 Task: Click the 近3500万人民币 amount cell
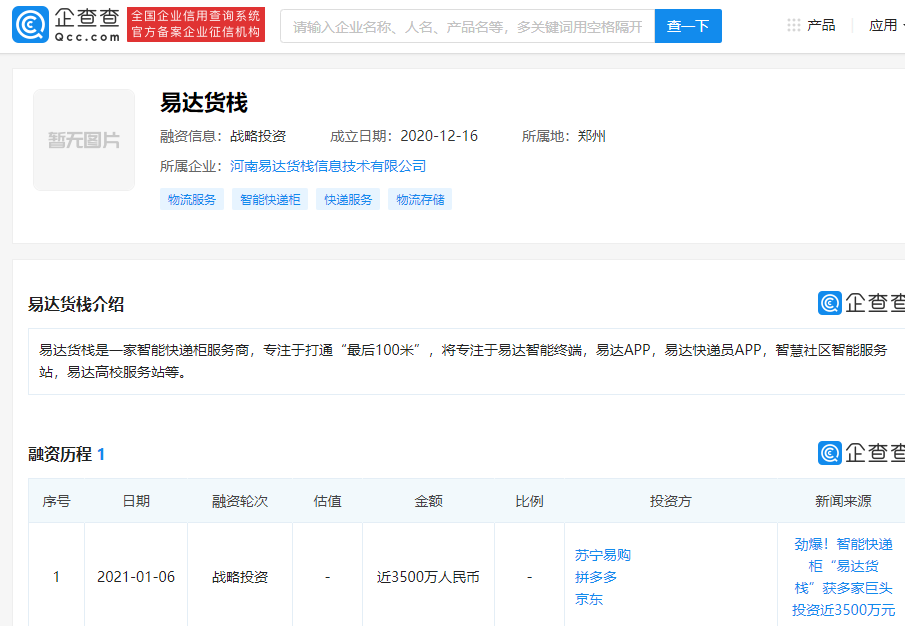pos(428,577)
